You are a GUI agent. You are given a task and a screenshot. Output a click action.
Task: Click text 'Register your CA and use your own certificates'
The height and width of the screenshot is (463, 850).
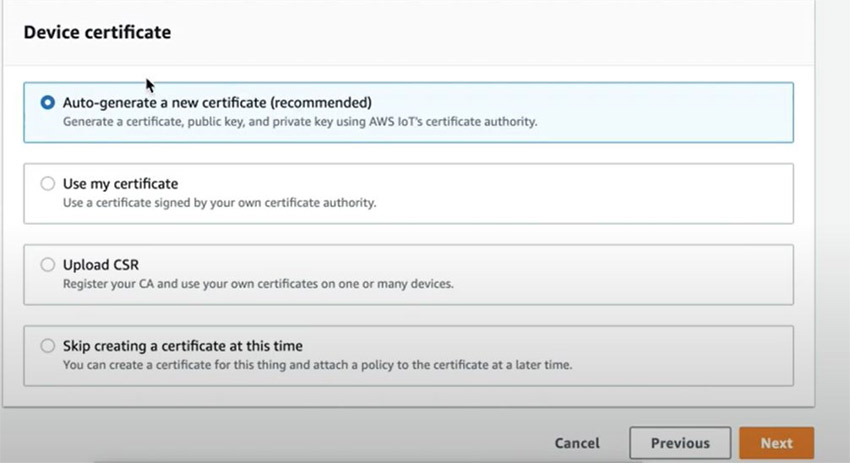click(x=190, y=284)
